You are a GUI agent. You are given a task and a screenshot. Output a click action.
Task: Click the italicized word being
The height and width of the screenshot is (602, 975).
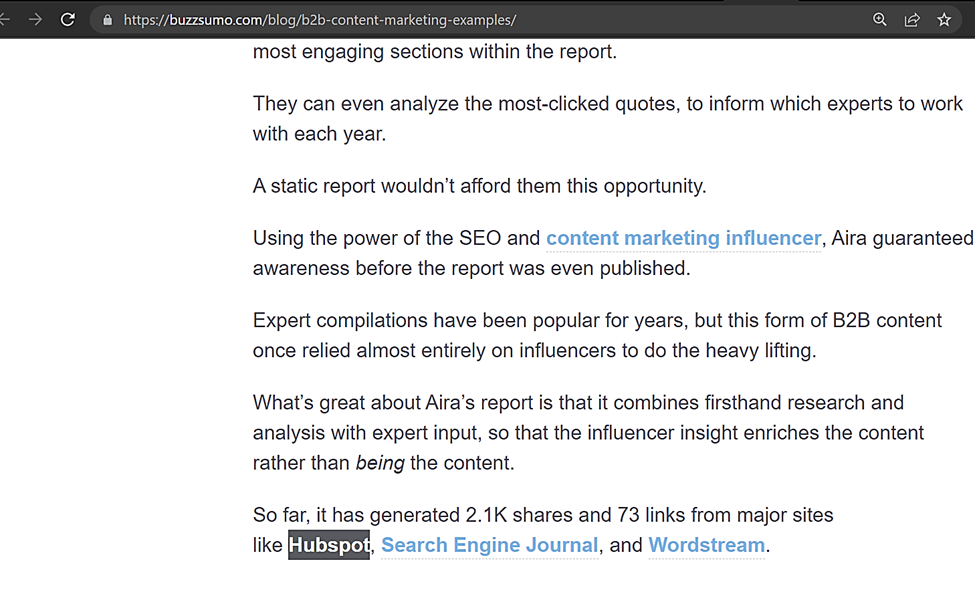379,463
